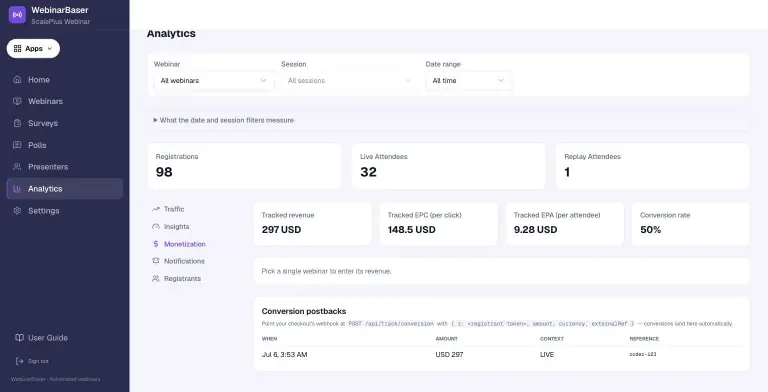Viewport: 768px width, 392px height.
Task: Click the Tracked EPA 9.28 USD value
Action: click(x=535, y=230)
